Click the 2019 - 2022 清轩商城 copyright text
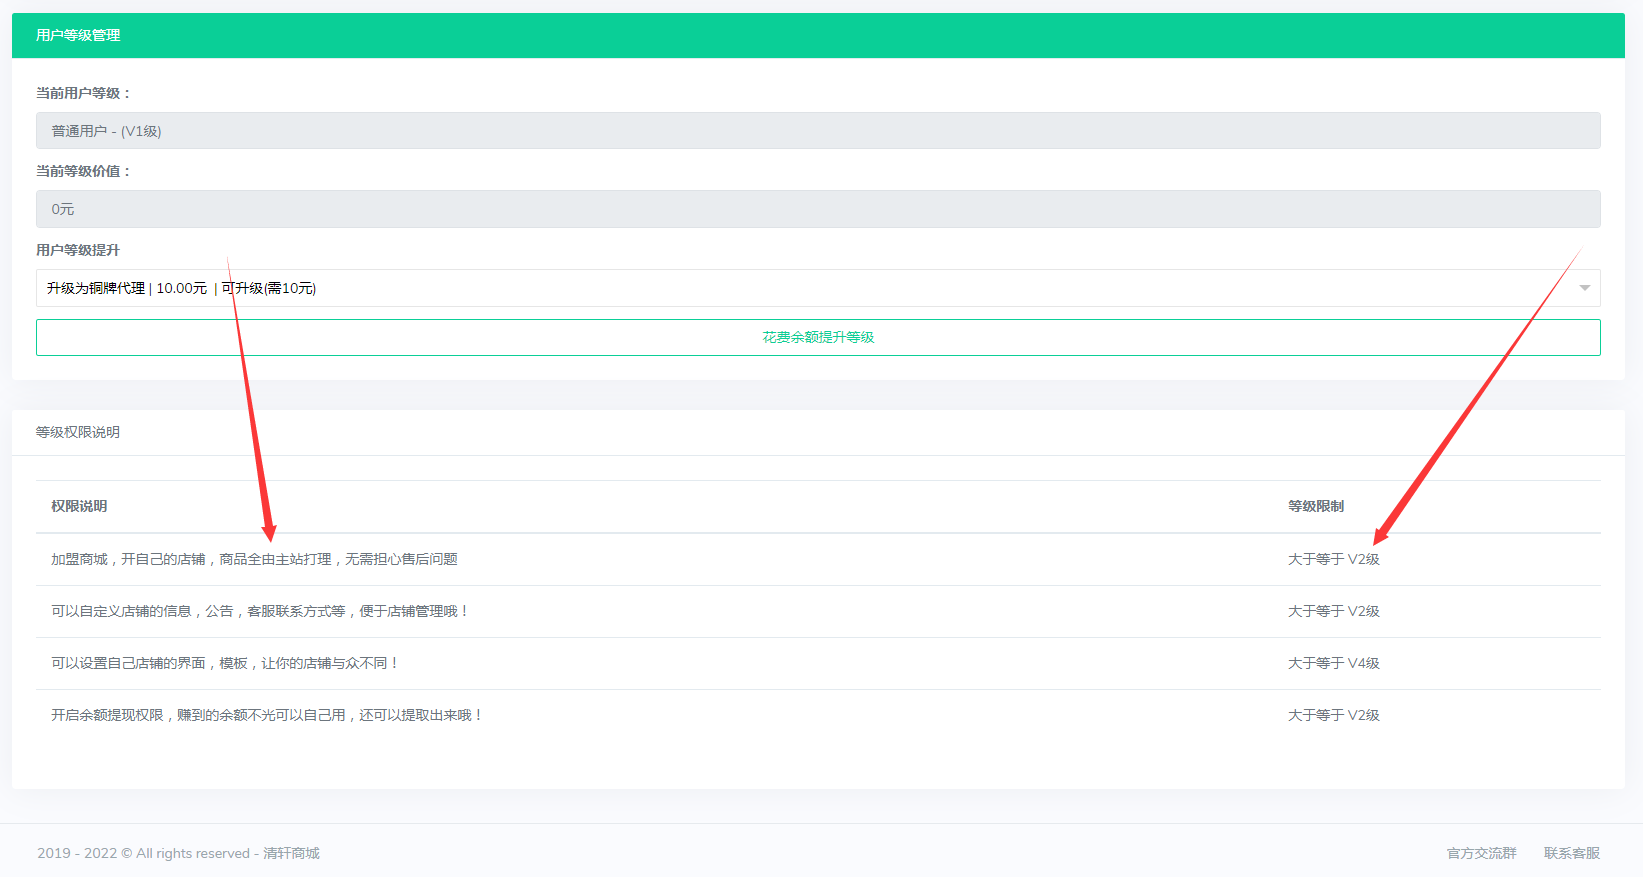 pyautogui.click(x=179, y=853)
